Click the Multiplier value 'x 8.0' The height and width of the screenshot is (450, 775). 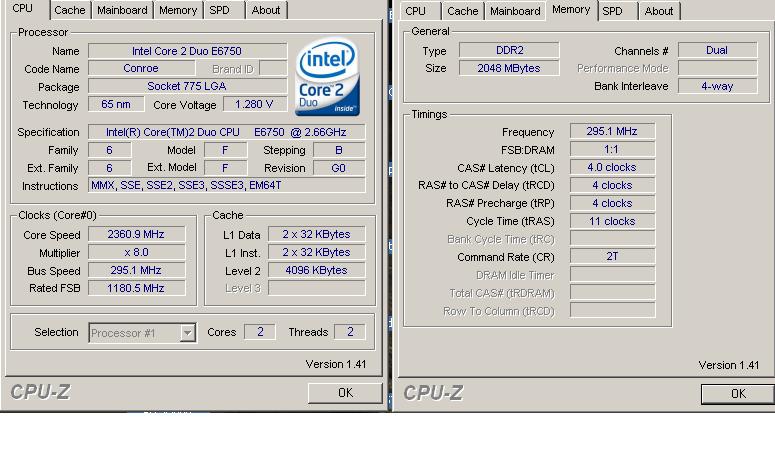point(136,252)
